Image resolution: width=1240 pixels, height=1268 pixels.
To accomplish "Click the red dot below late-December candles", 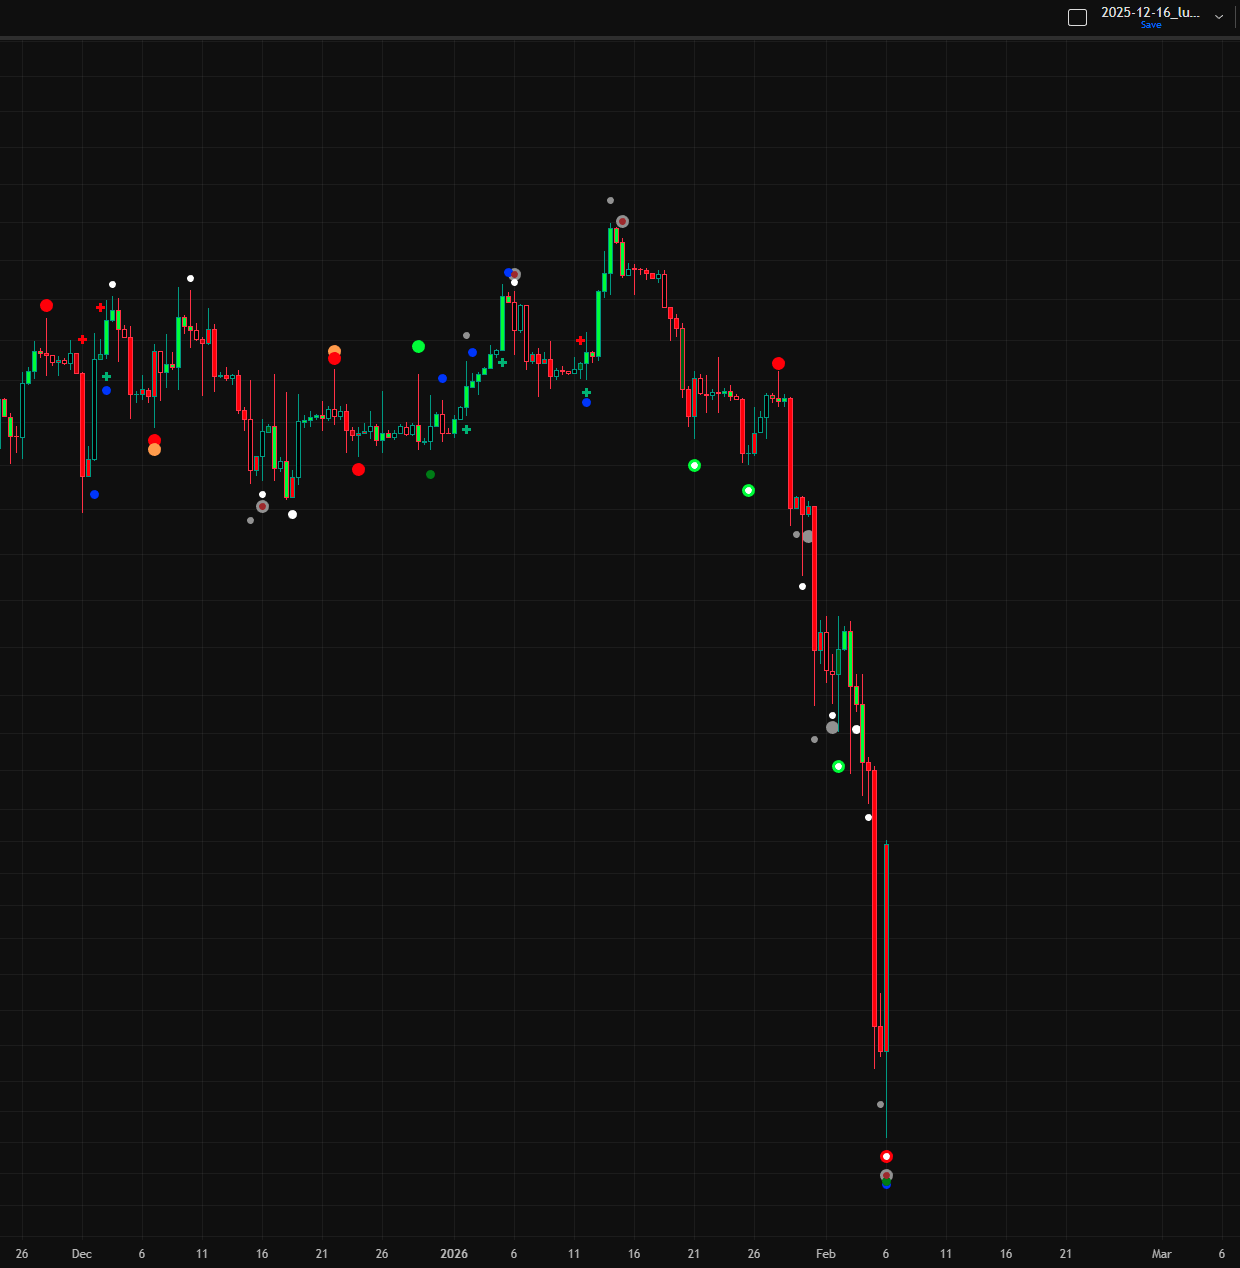I will point(358,470).
